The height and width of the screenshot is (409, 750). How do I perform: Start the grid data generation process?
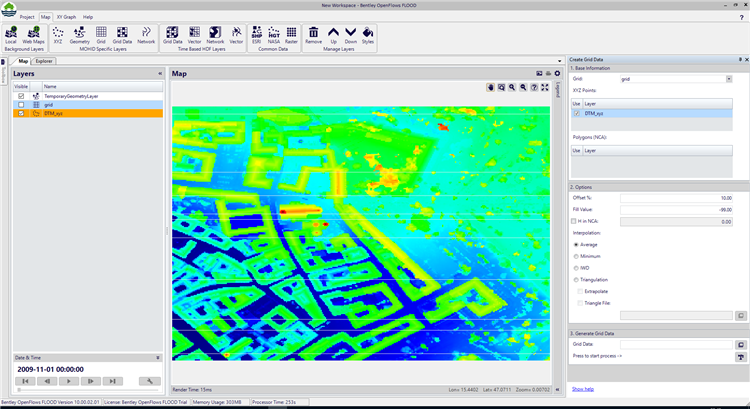point(740,357)
